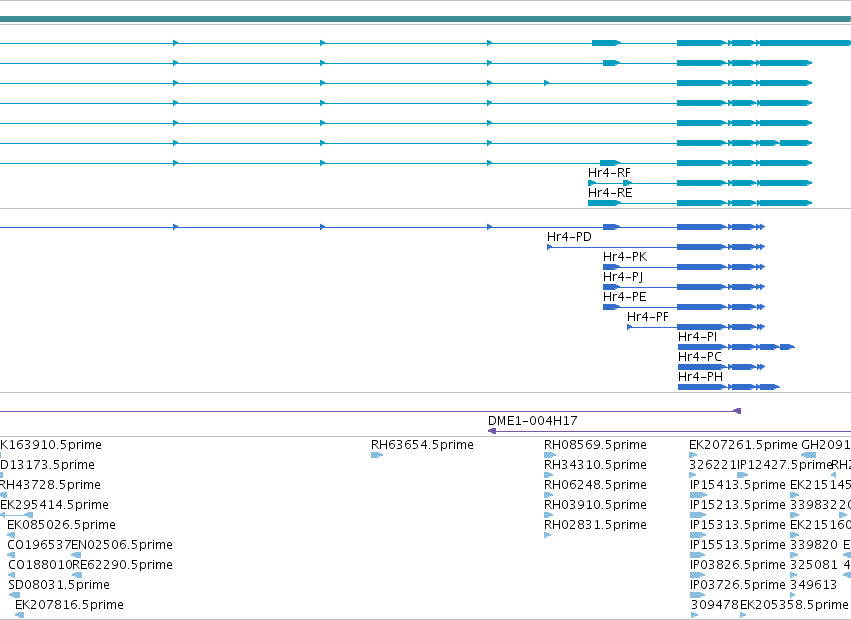Select the CO196537 EST label
Viewport: 851px width, 620px height.
(x=39, y=545)
